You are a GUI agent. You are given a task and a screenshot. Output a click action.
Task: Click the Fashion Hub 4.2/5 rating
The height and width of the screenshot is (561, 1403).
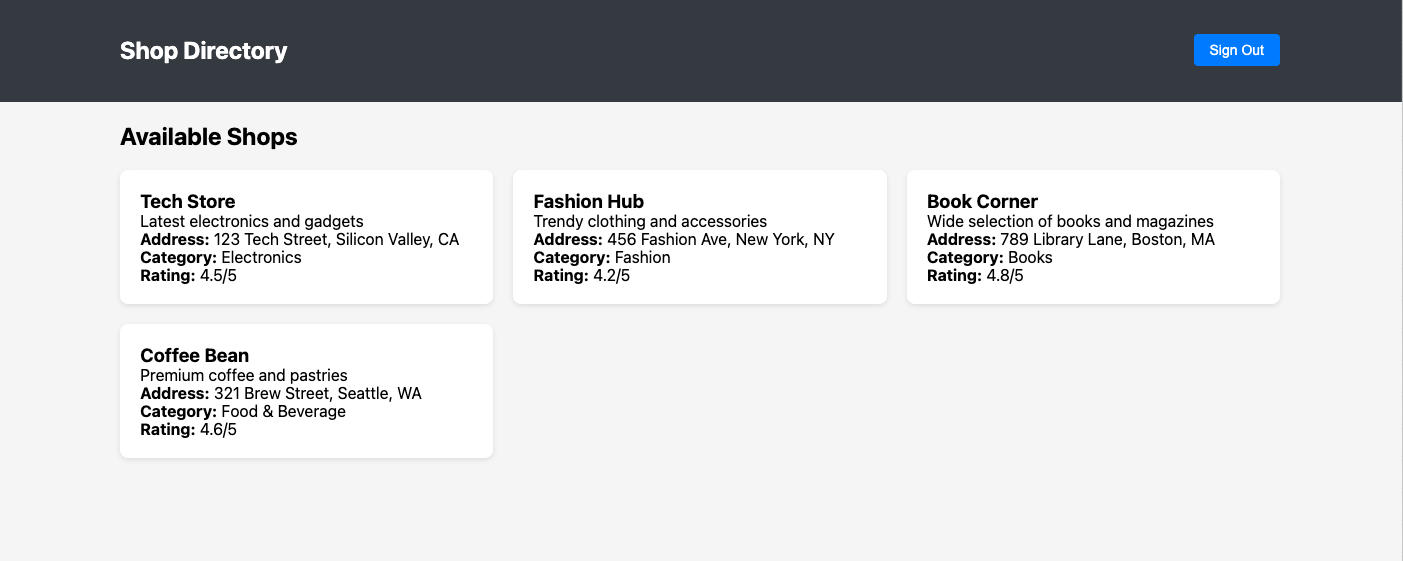click(x=581, y=275)
